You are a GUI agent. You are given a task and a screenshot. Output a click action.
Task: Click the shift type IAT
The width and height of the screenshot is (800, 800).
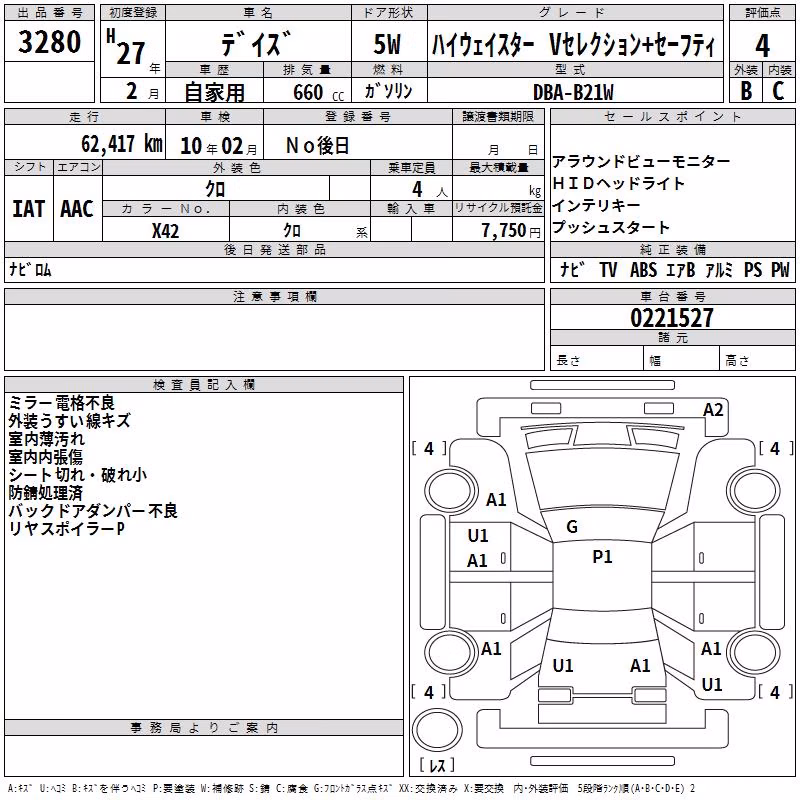pos(29,209)
